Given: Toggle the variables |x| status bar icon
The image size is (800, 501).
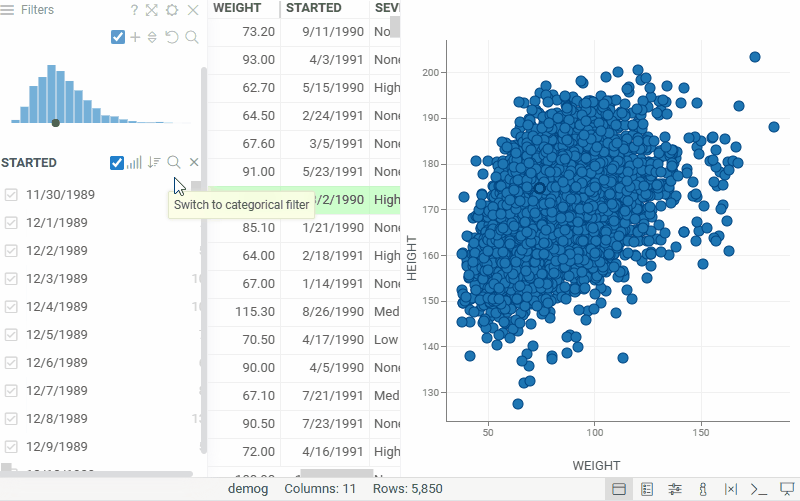Looking at the screenshot, I should tap(731, 489).
